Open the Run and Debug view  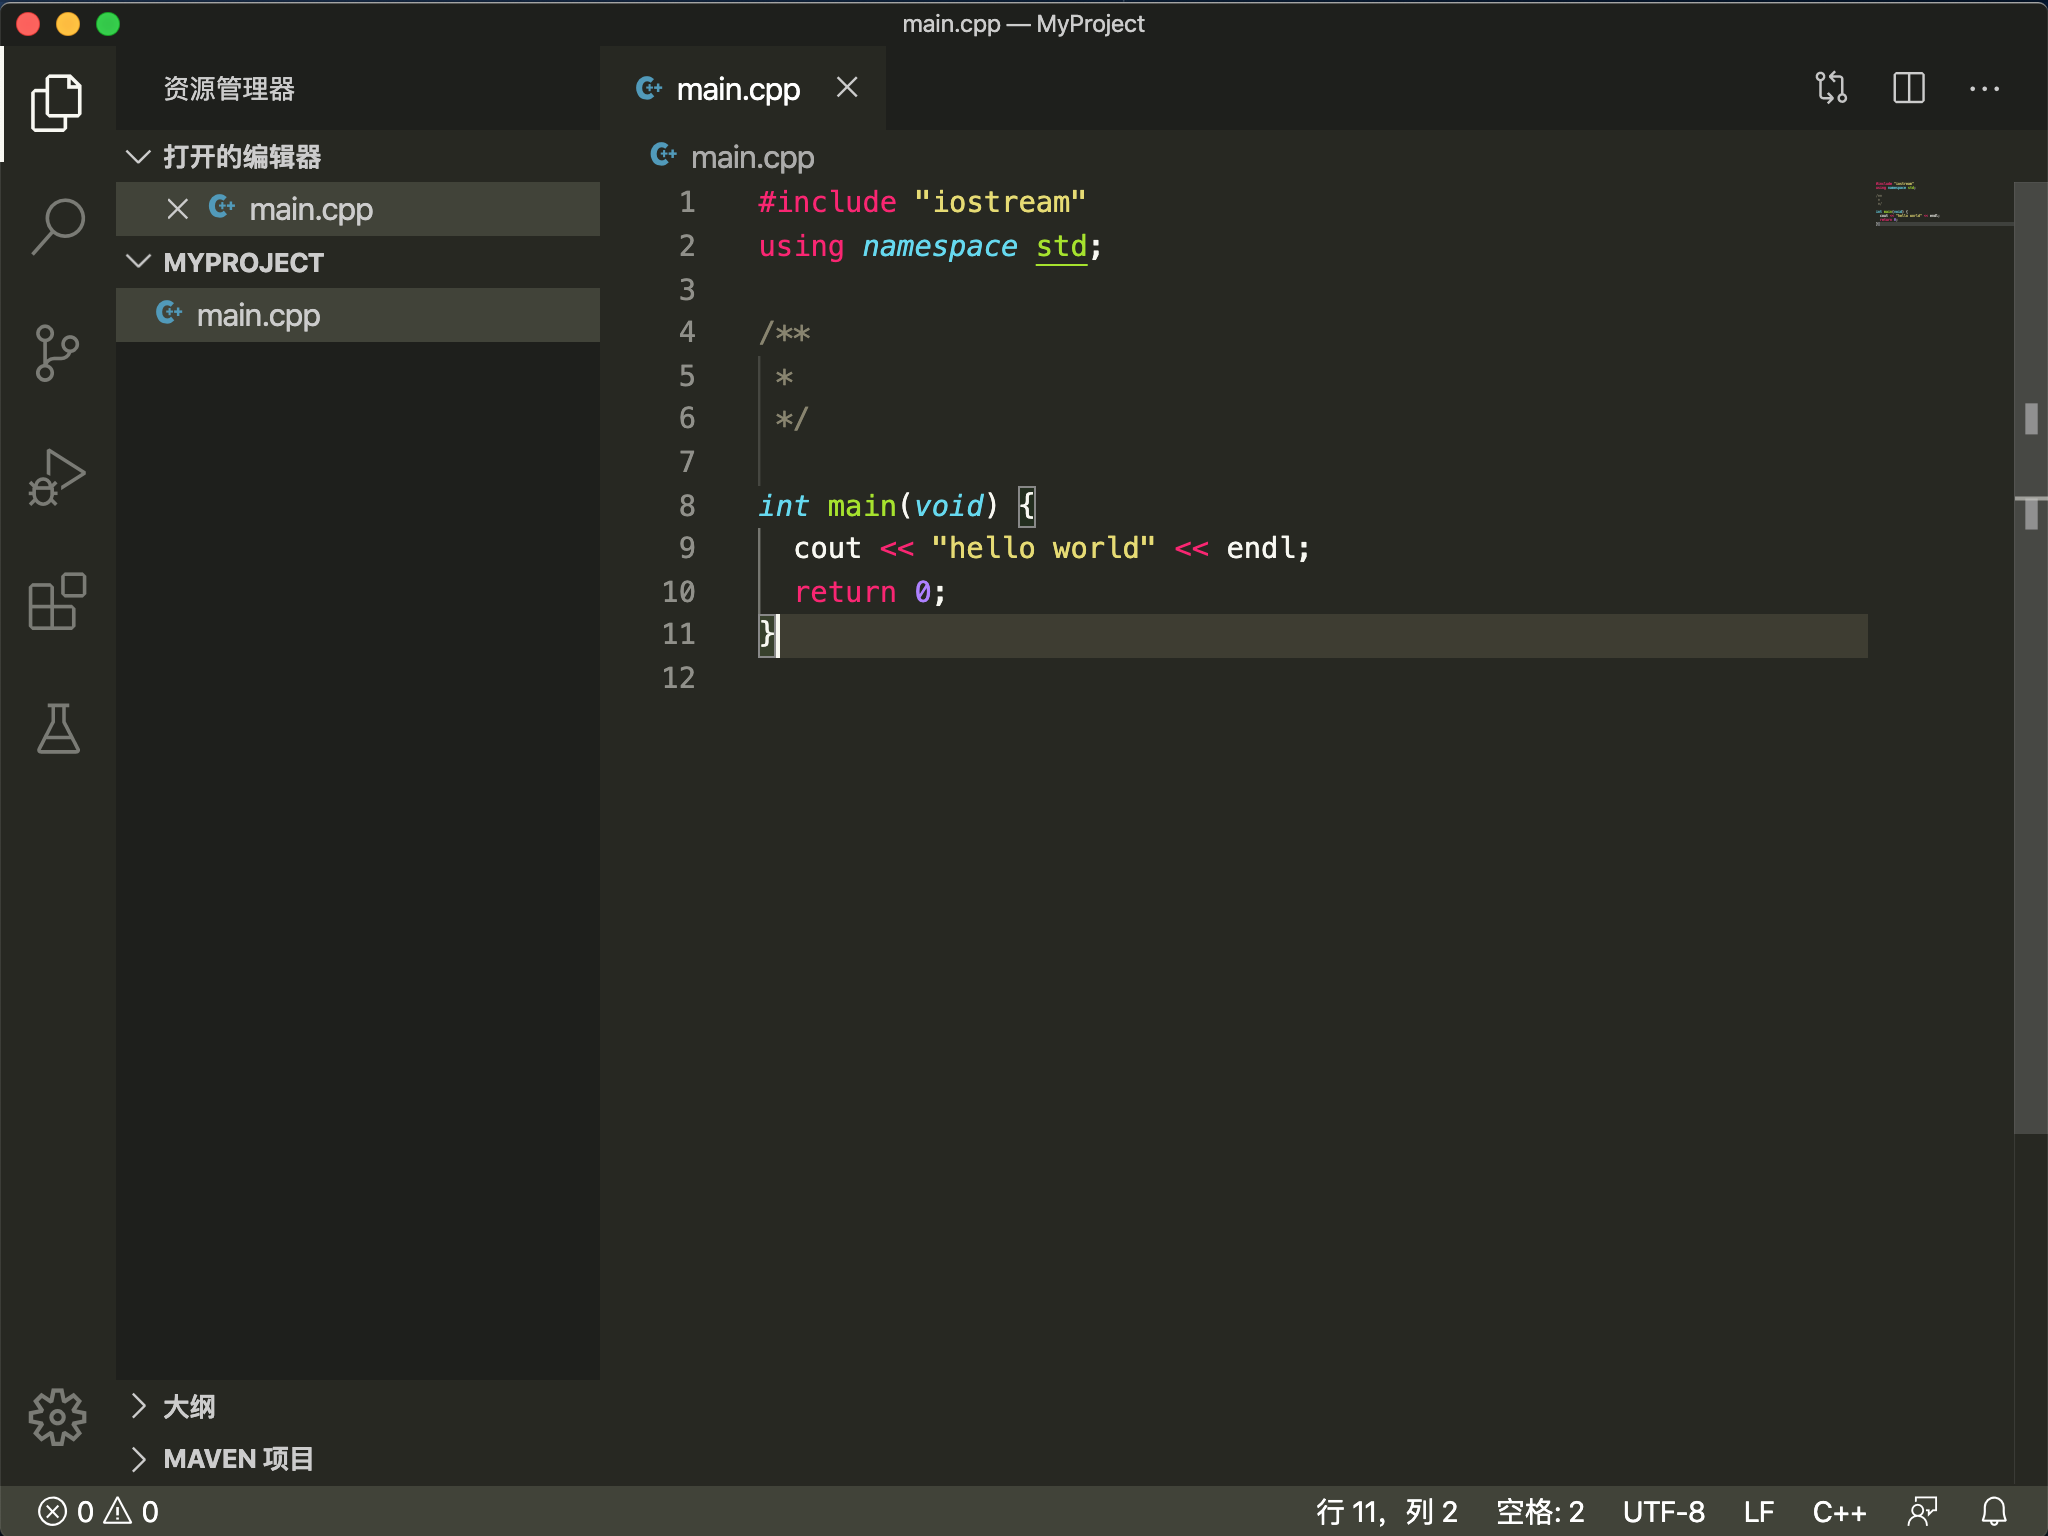pos(57,478)
